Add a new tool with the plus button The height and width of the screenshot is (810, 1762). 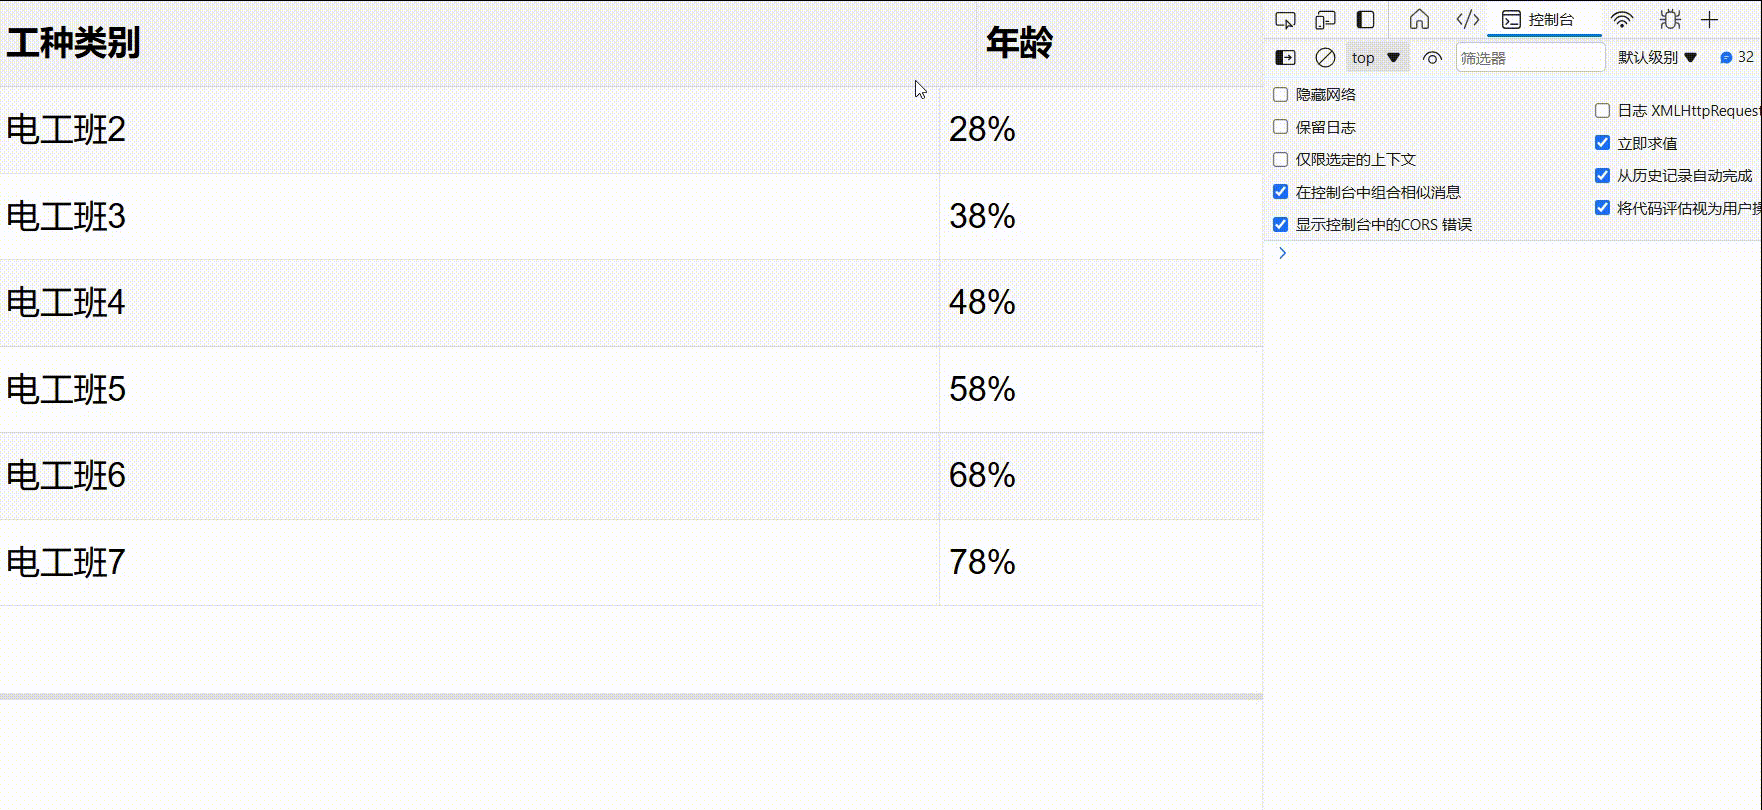[x=1709, y=20]
